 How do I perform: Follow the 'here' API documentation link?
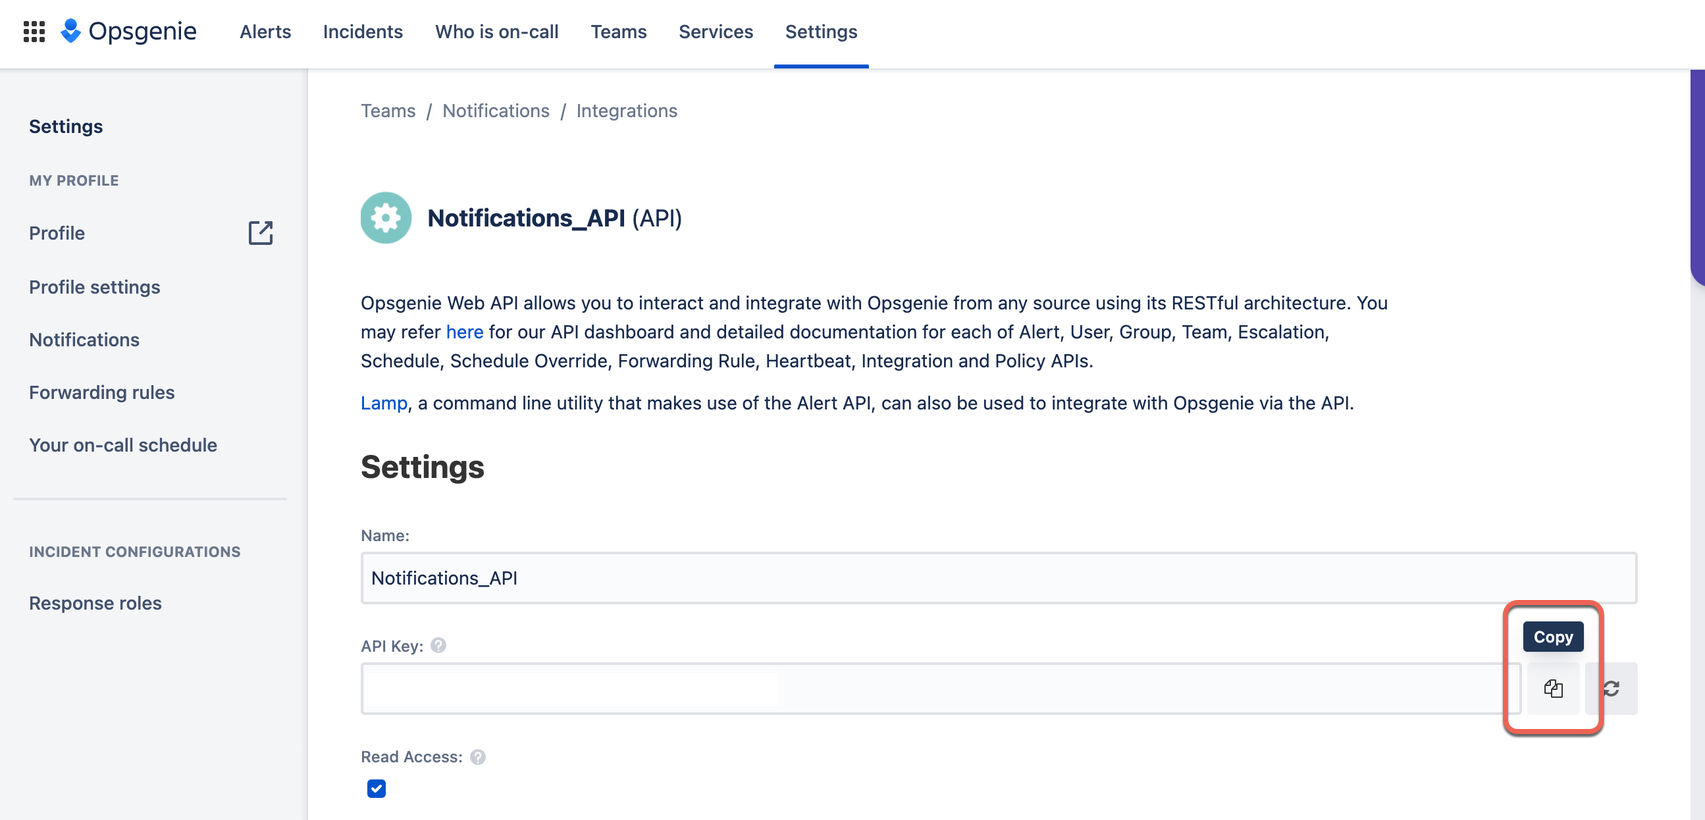[x=464, y=332]
